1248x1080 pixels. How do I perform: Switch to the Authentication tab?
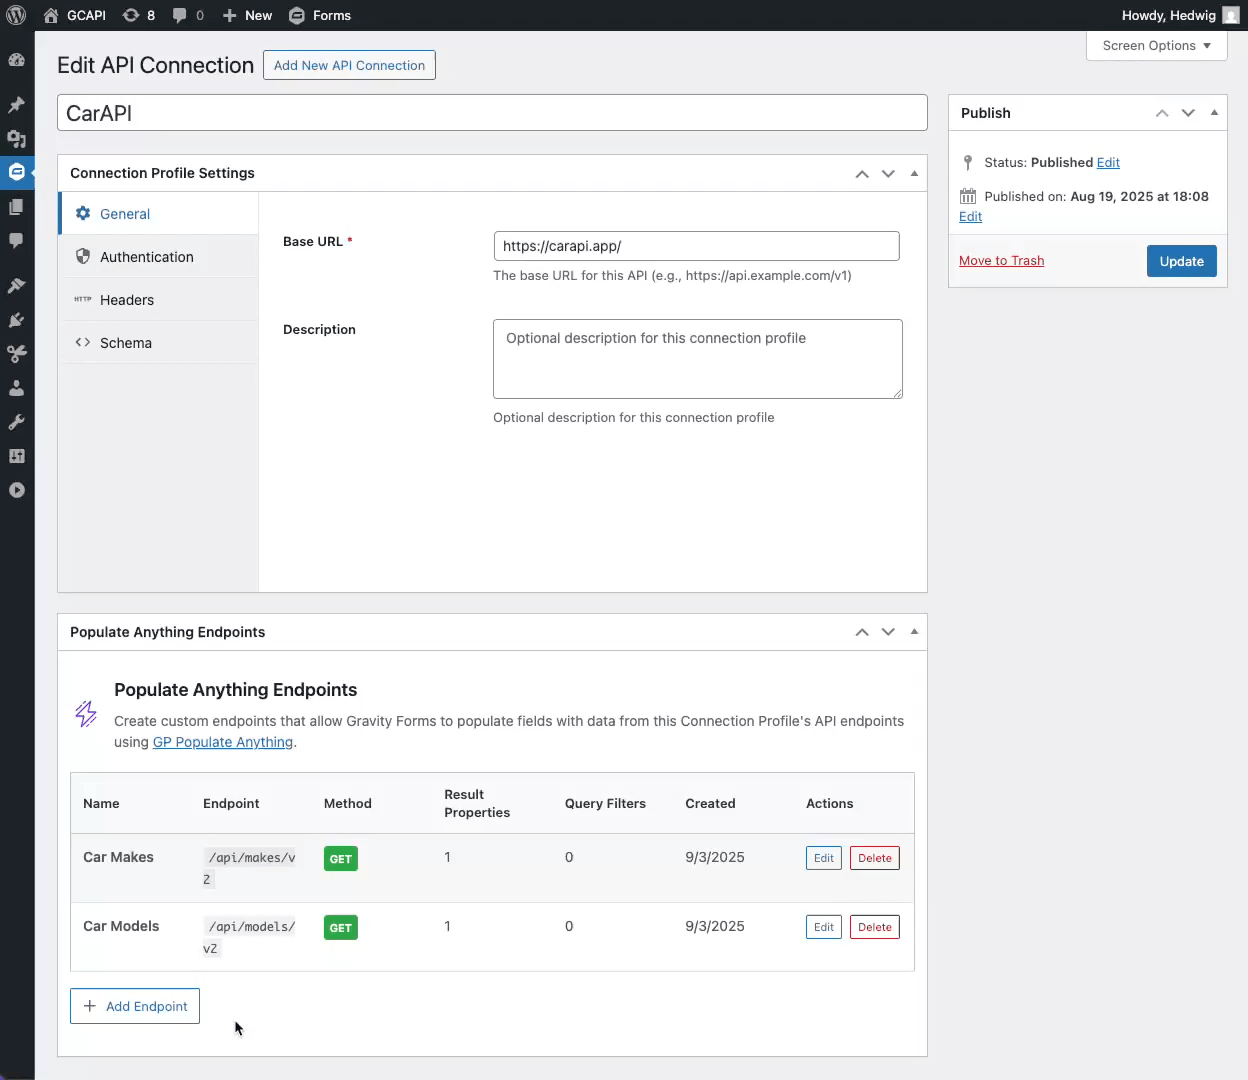(159, 257)
